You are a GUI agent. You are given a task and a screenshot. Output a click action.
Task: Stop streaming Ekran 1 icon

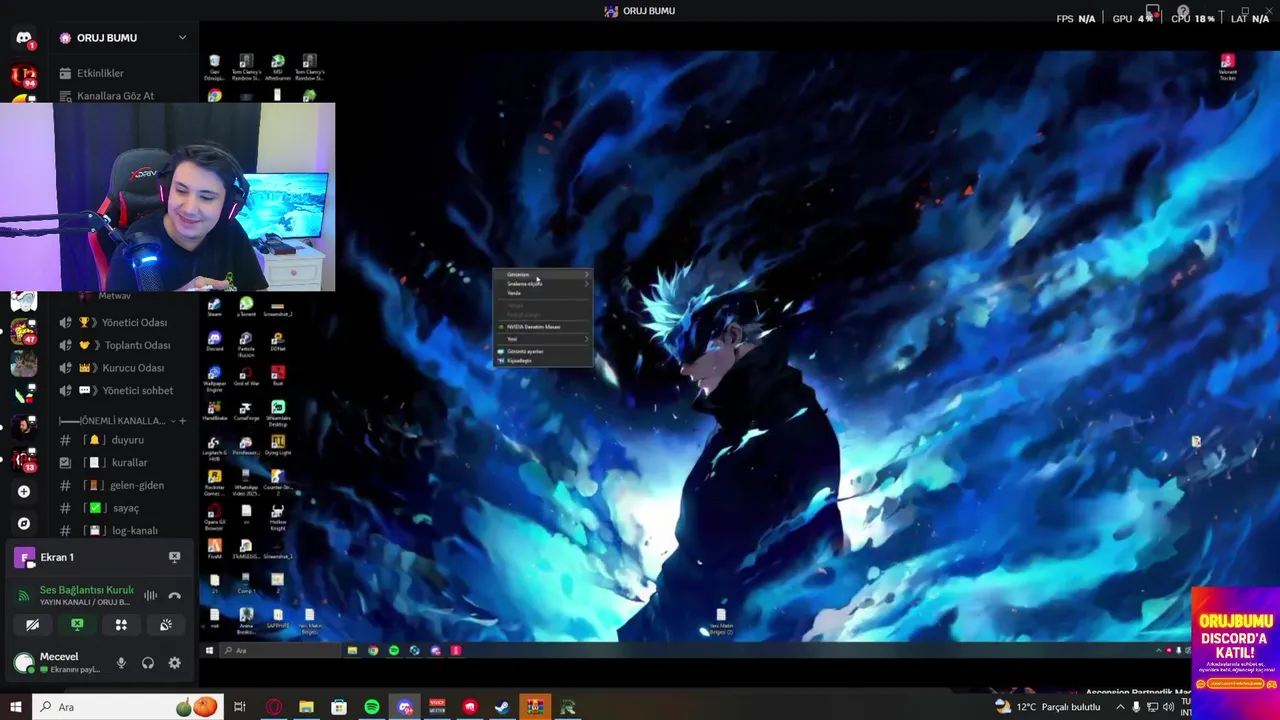point(174,557)
